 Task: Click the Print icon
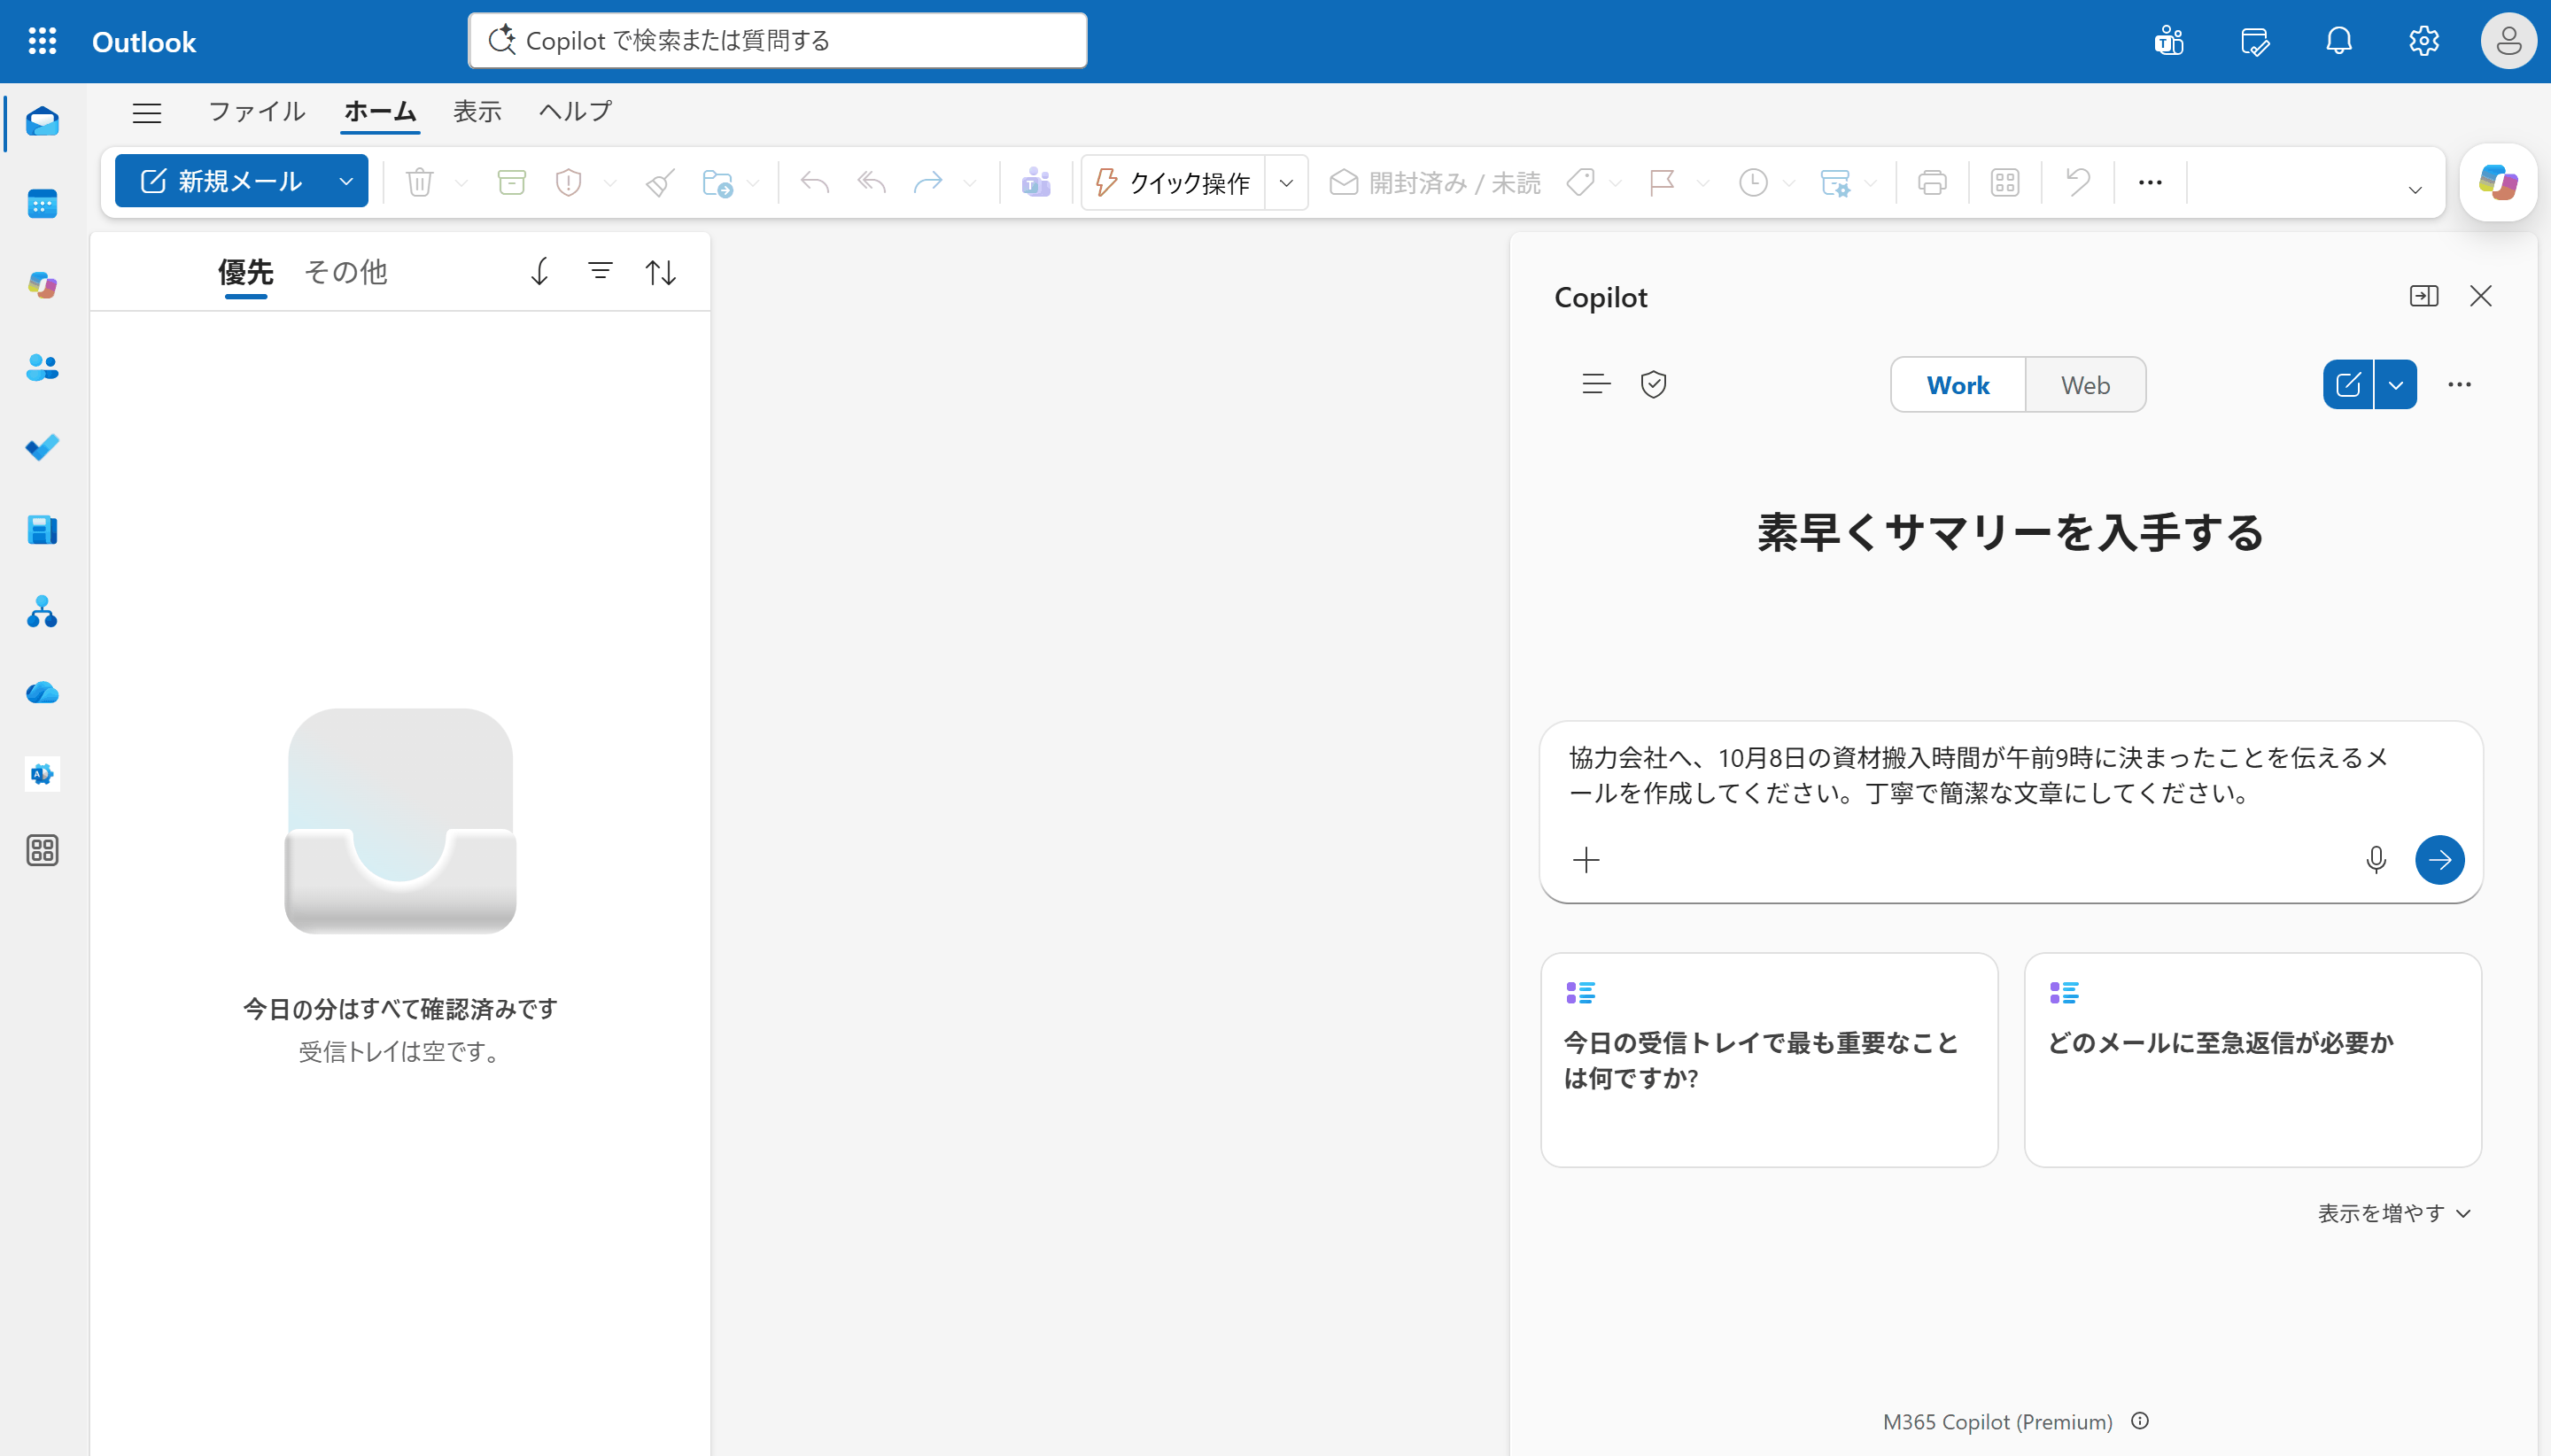pos(1932,182)
